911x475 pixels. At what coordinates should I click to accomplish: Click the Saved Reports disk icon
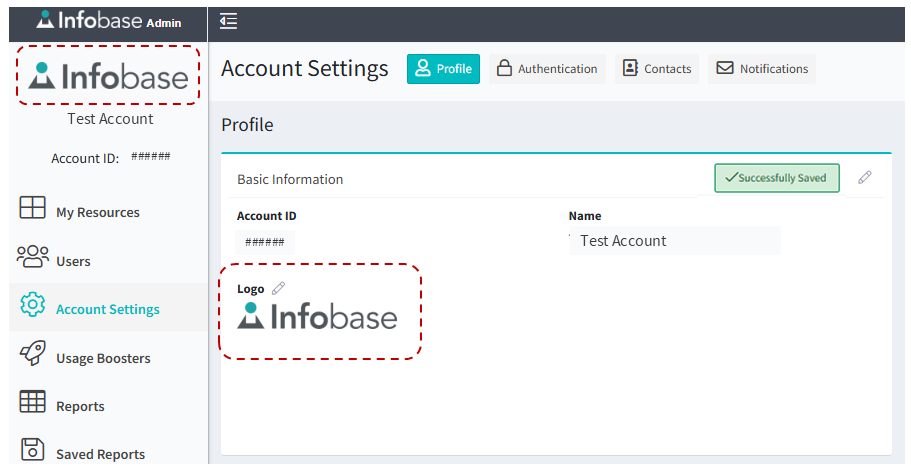[x=33, y=449]
